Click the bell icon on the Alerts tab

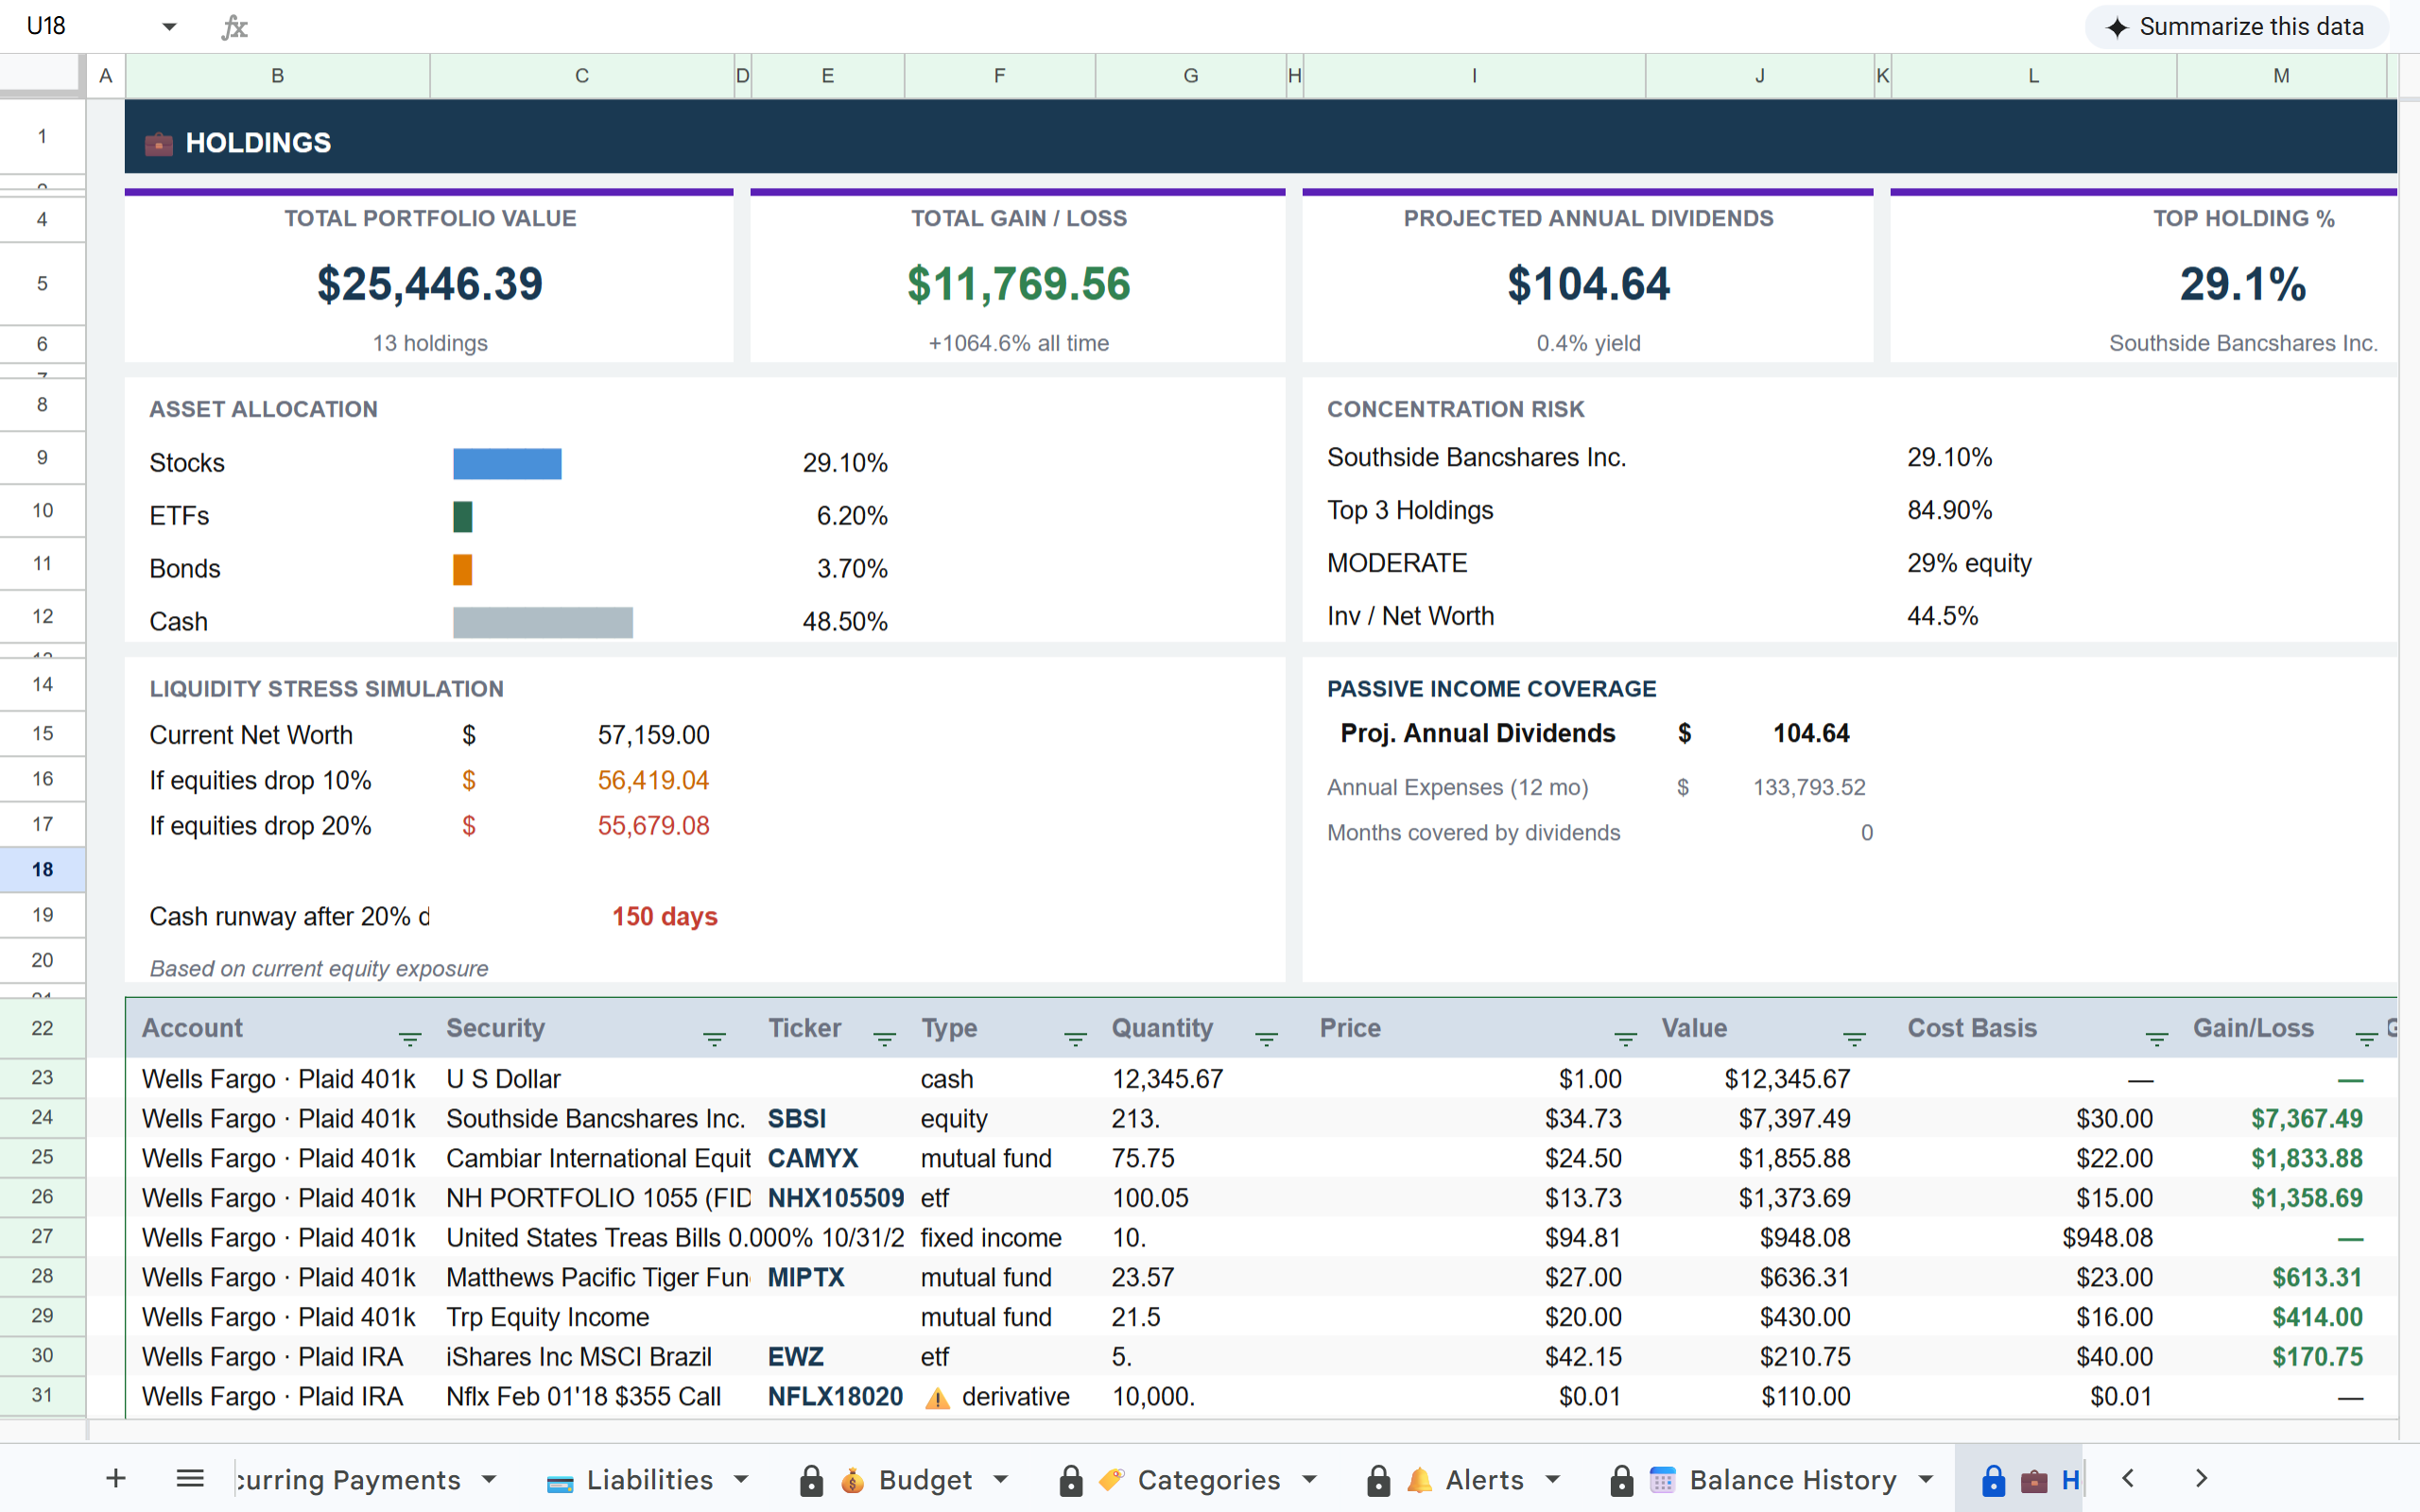pyautogui.click(x=1419, y=1479)
